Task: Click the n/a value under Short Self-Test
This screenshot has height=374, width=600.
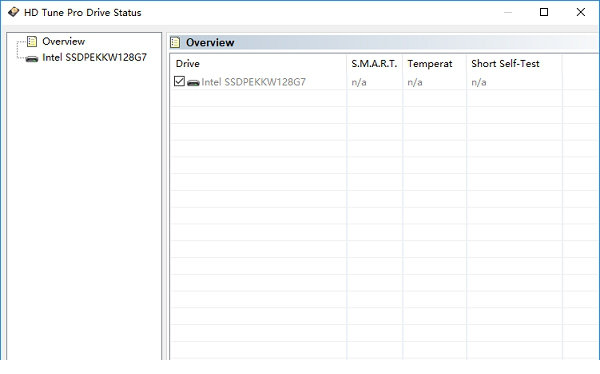Action: click(x=479, y=82)
